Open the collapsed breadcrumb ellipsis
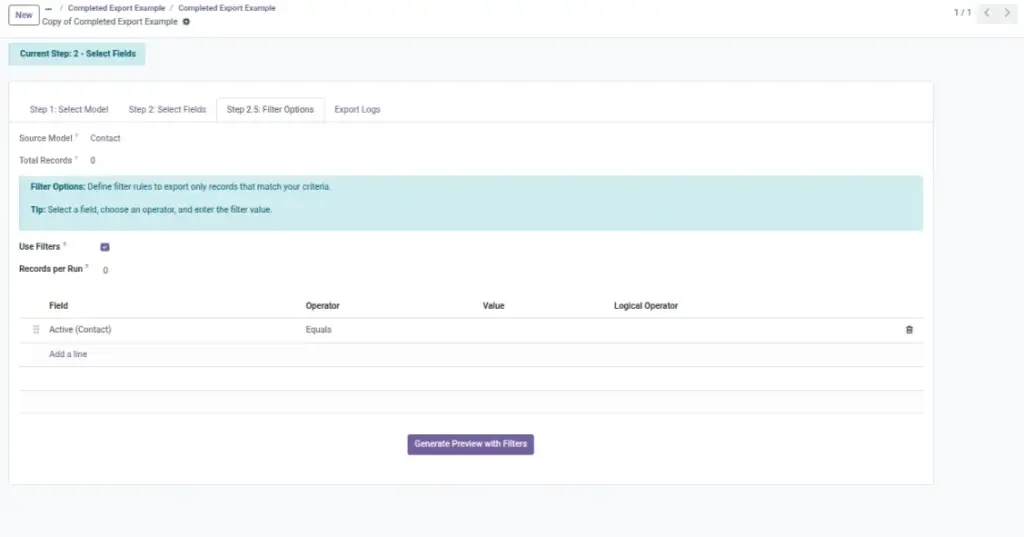The height and width of the screenshot is (537, 1024). (x=48, y=8)
